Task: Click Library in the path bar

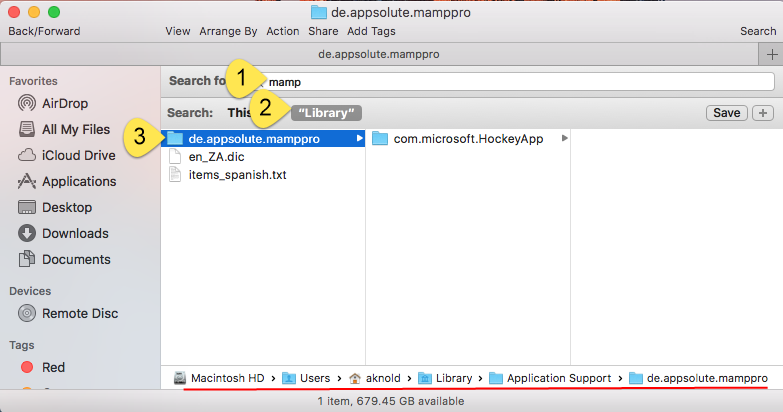Action: [x=445, y=378]
